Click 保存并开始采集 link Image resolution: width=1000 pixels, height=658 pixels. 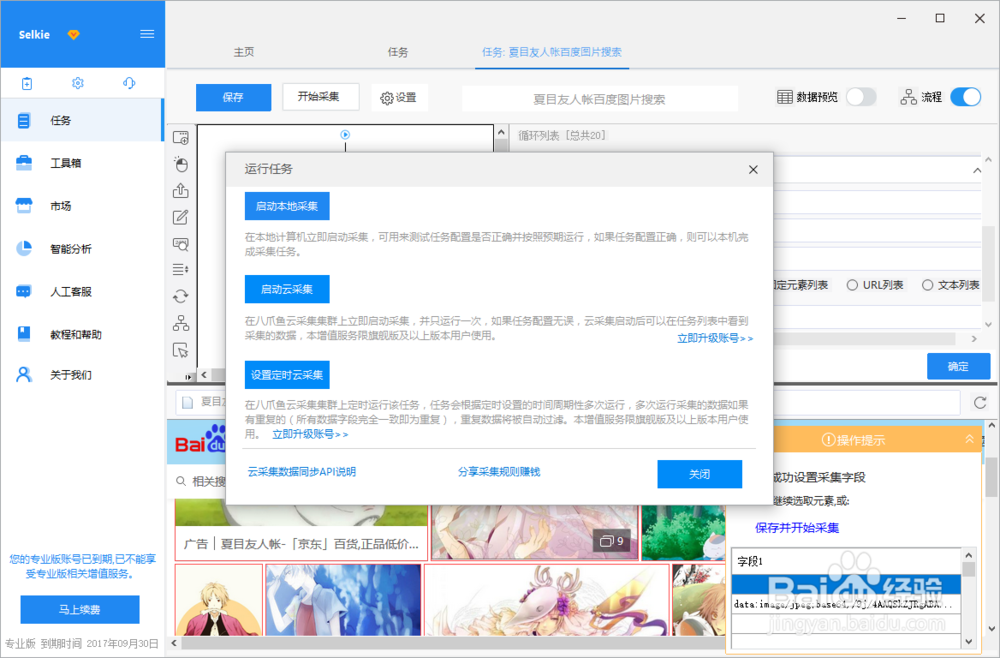[x=797, y=527]
